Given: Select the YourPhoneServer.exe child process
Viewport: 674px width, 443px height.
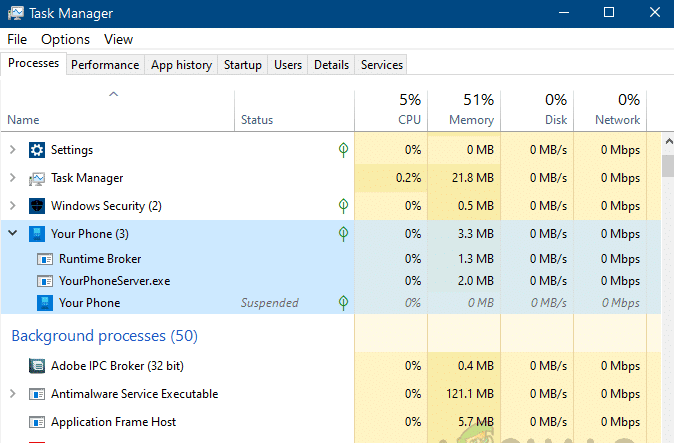Looking at the screenshot, I should pyautogui.click(x=114, y=281).
